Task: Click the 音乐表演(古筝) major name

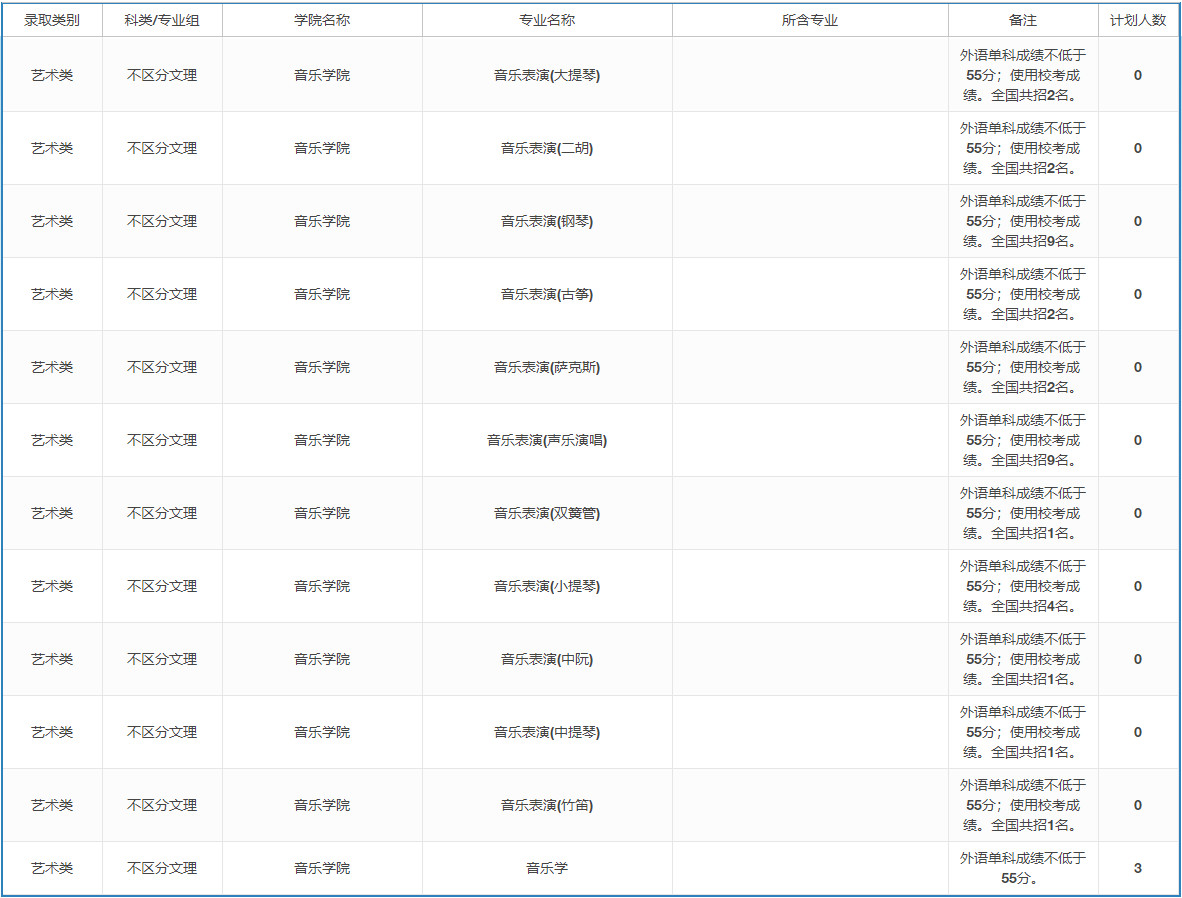Action: click(x=547, y=294)
